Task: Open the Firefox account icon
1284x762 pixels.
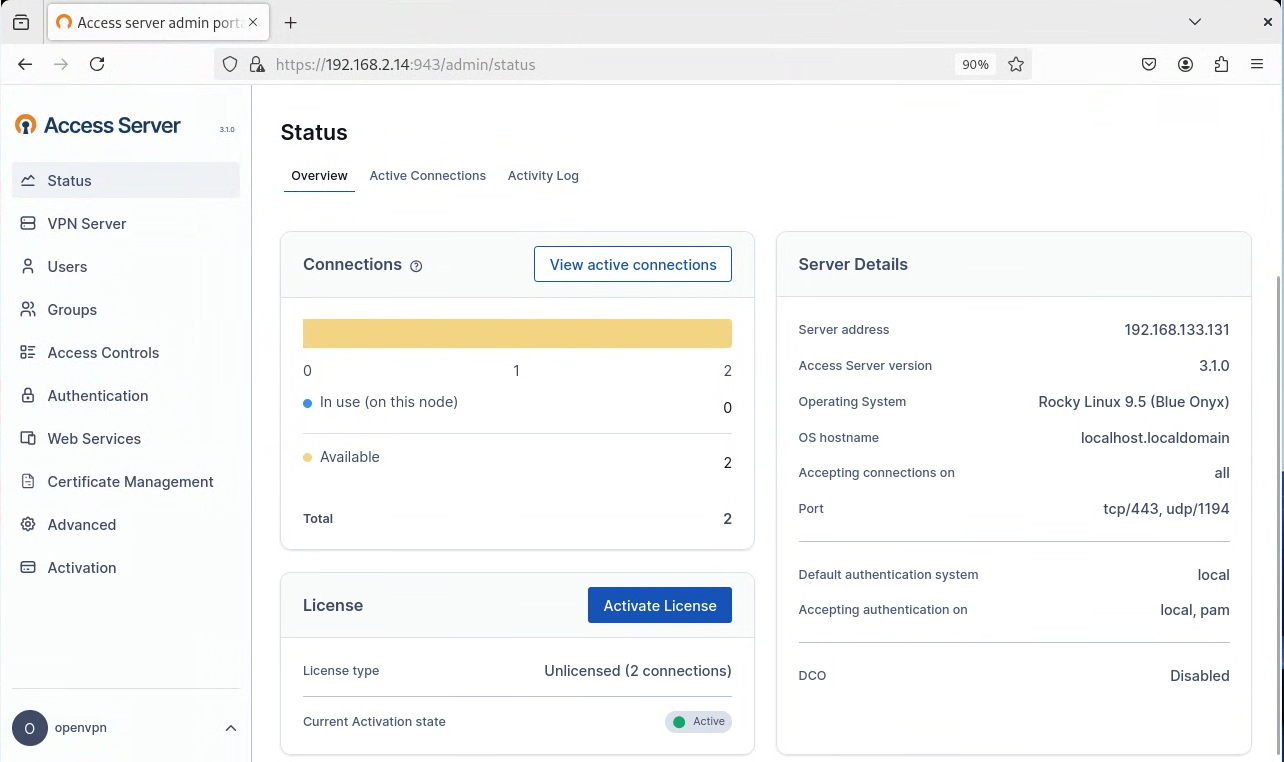Action: point(1185,64)
